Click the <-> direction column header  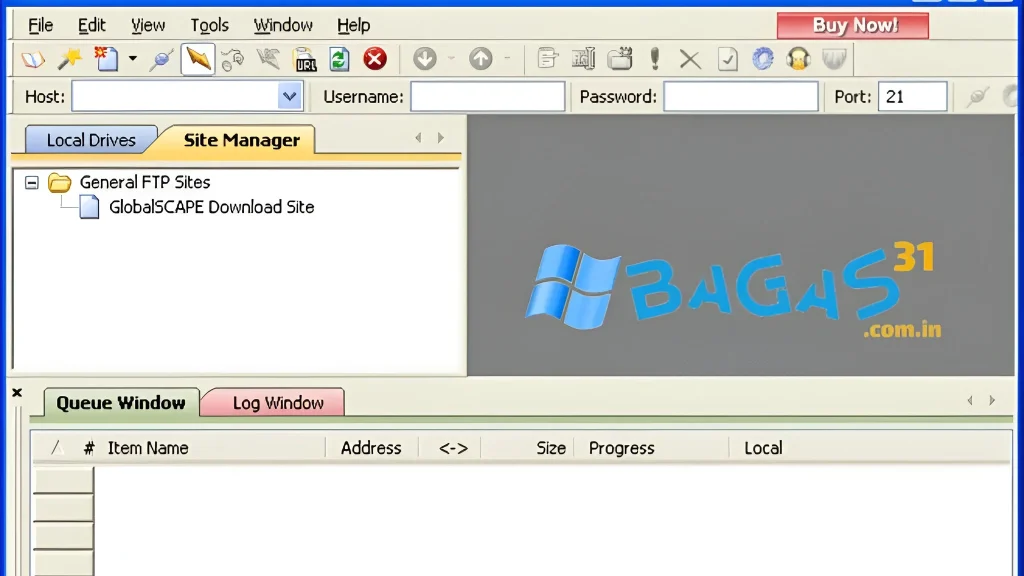tap(453, 448)
